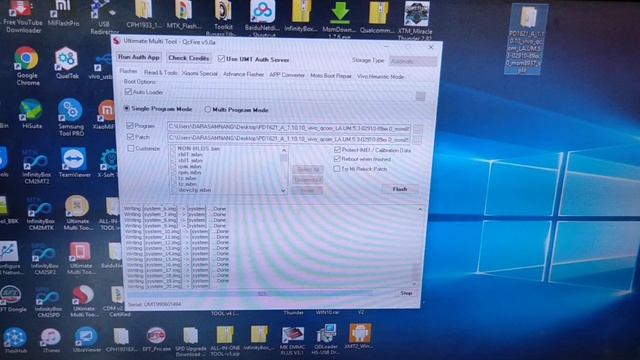640x360 pixels.
Task: Click the browse button beside Auto Loader
Action: [420, 96]
